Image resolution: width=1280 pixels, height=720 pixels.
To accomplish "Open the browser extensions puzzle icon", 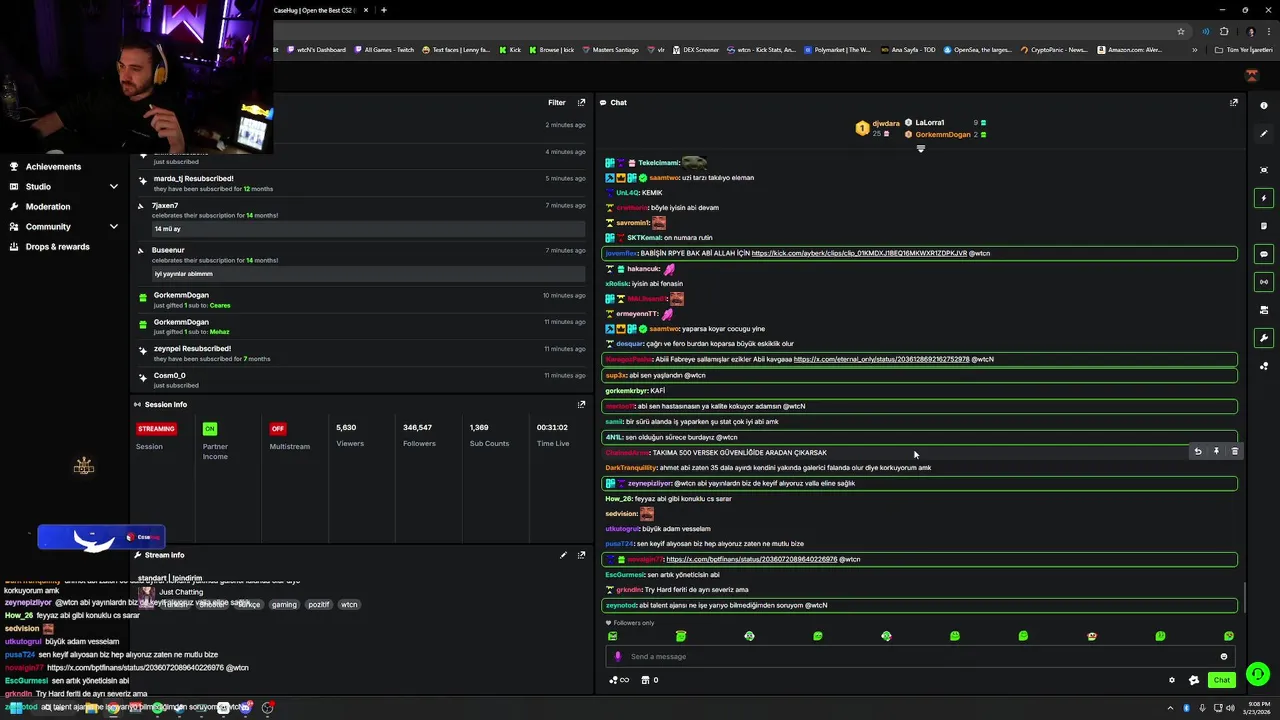I will click(1224, 31).
